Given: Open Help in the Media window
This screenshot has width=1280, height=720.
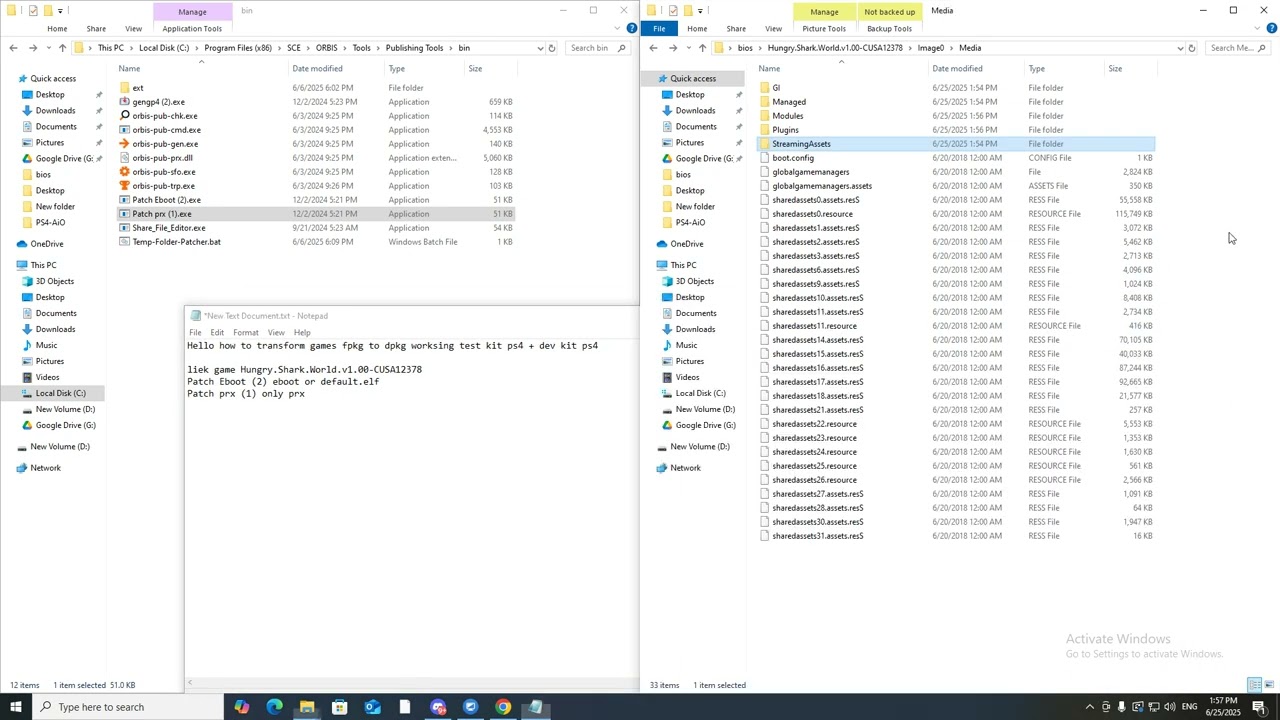Looking at the screenshot, I should [1271, 28].
